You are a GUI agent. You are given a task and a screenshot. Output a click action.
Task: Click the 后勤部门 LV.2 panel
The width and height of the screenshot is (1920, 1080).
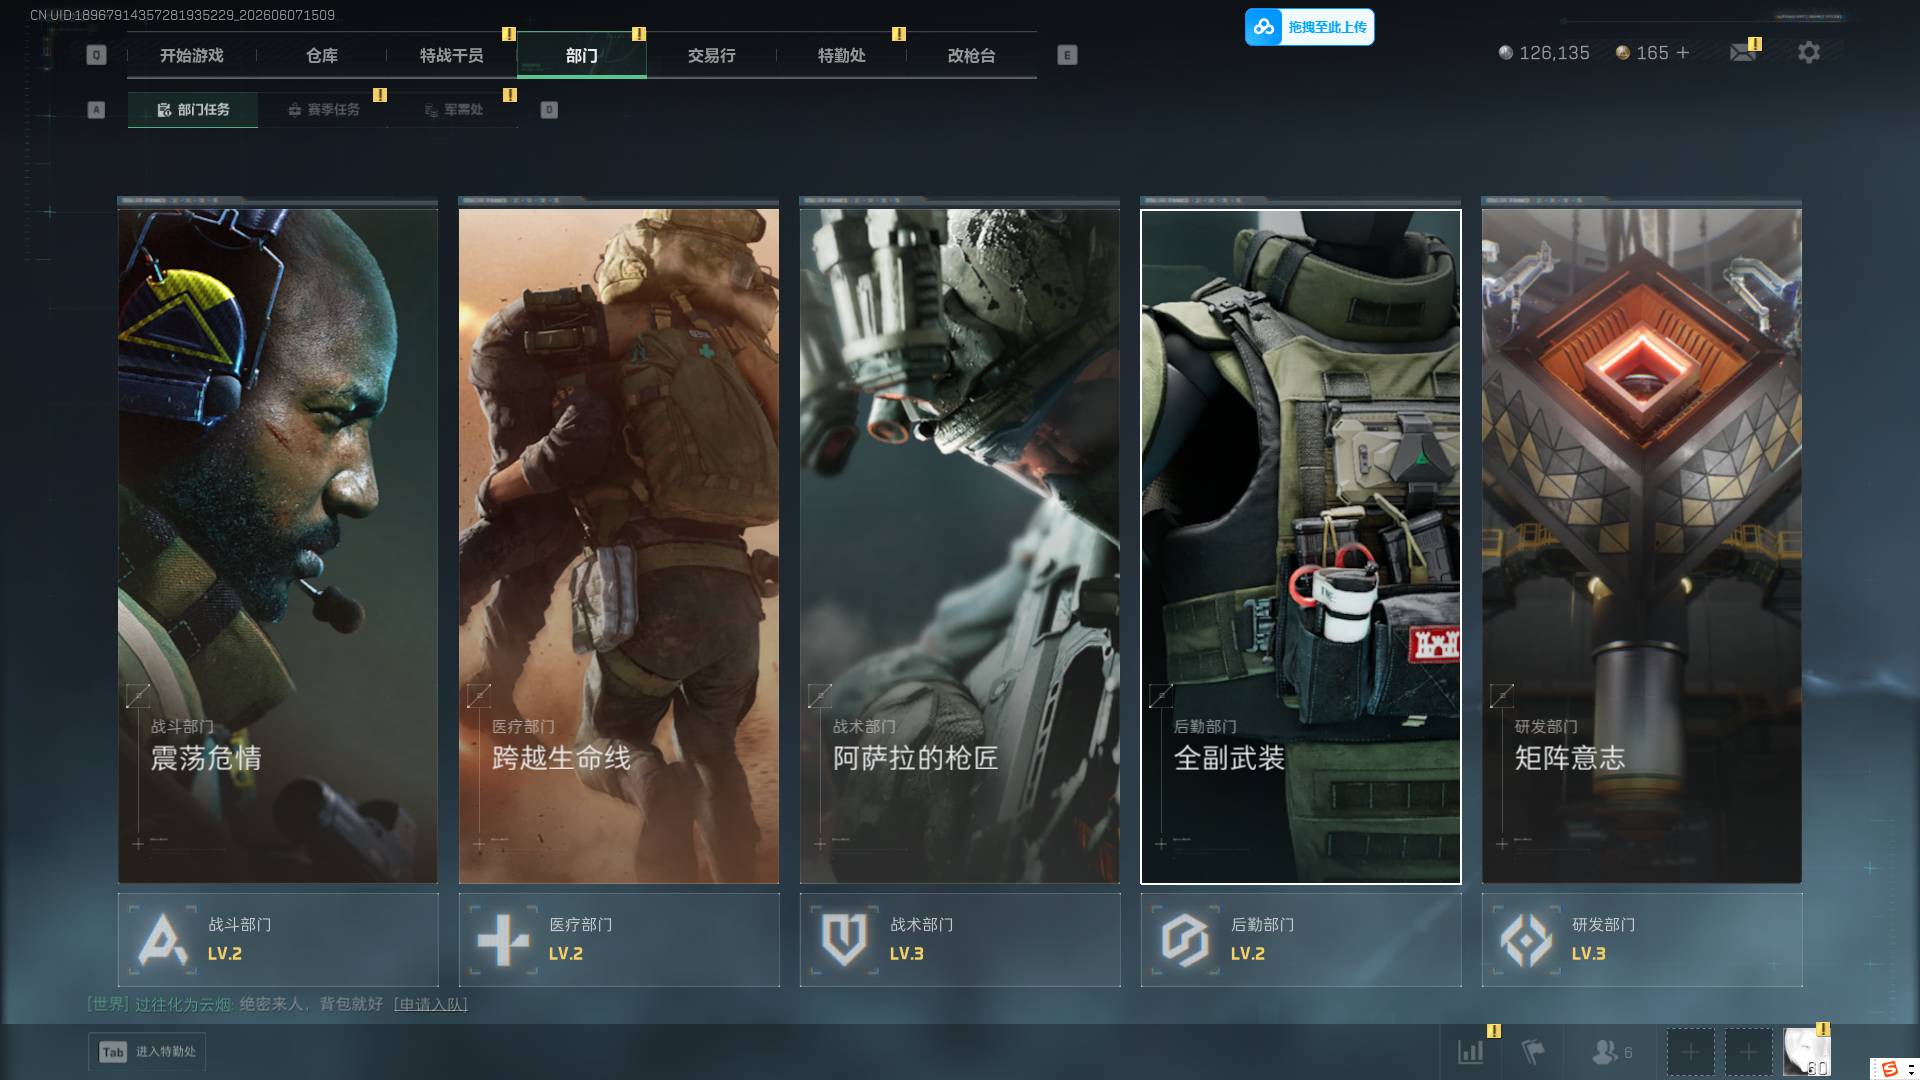tap(1301, 940)
